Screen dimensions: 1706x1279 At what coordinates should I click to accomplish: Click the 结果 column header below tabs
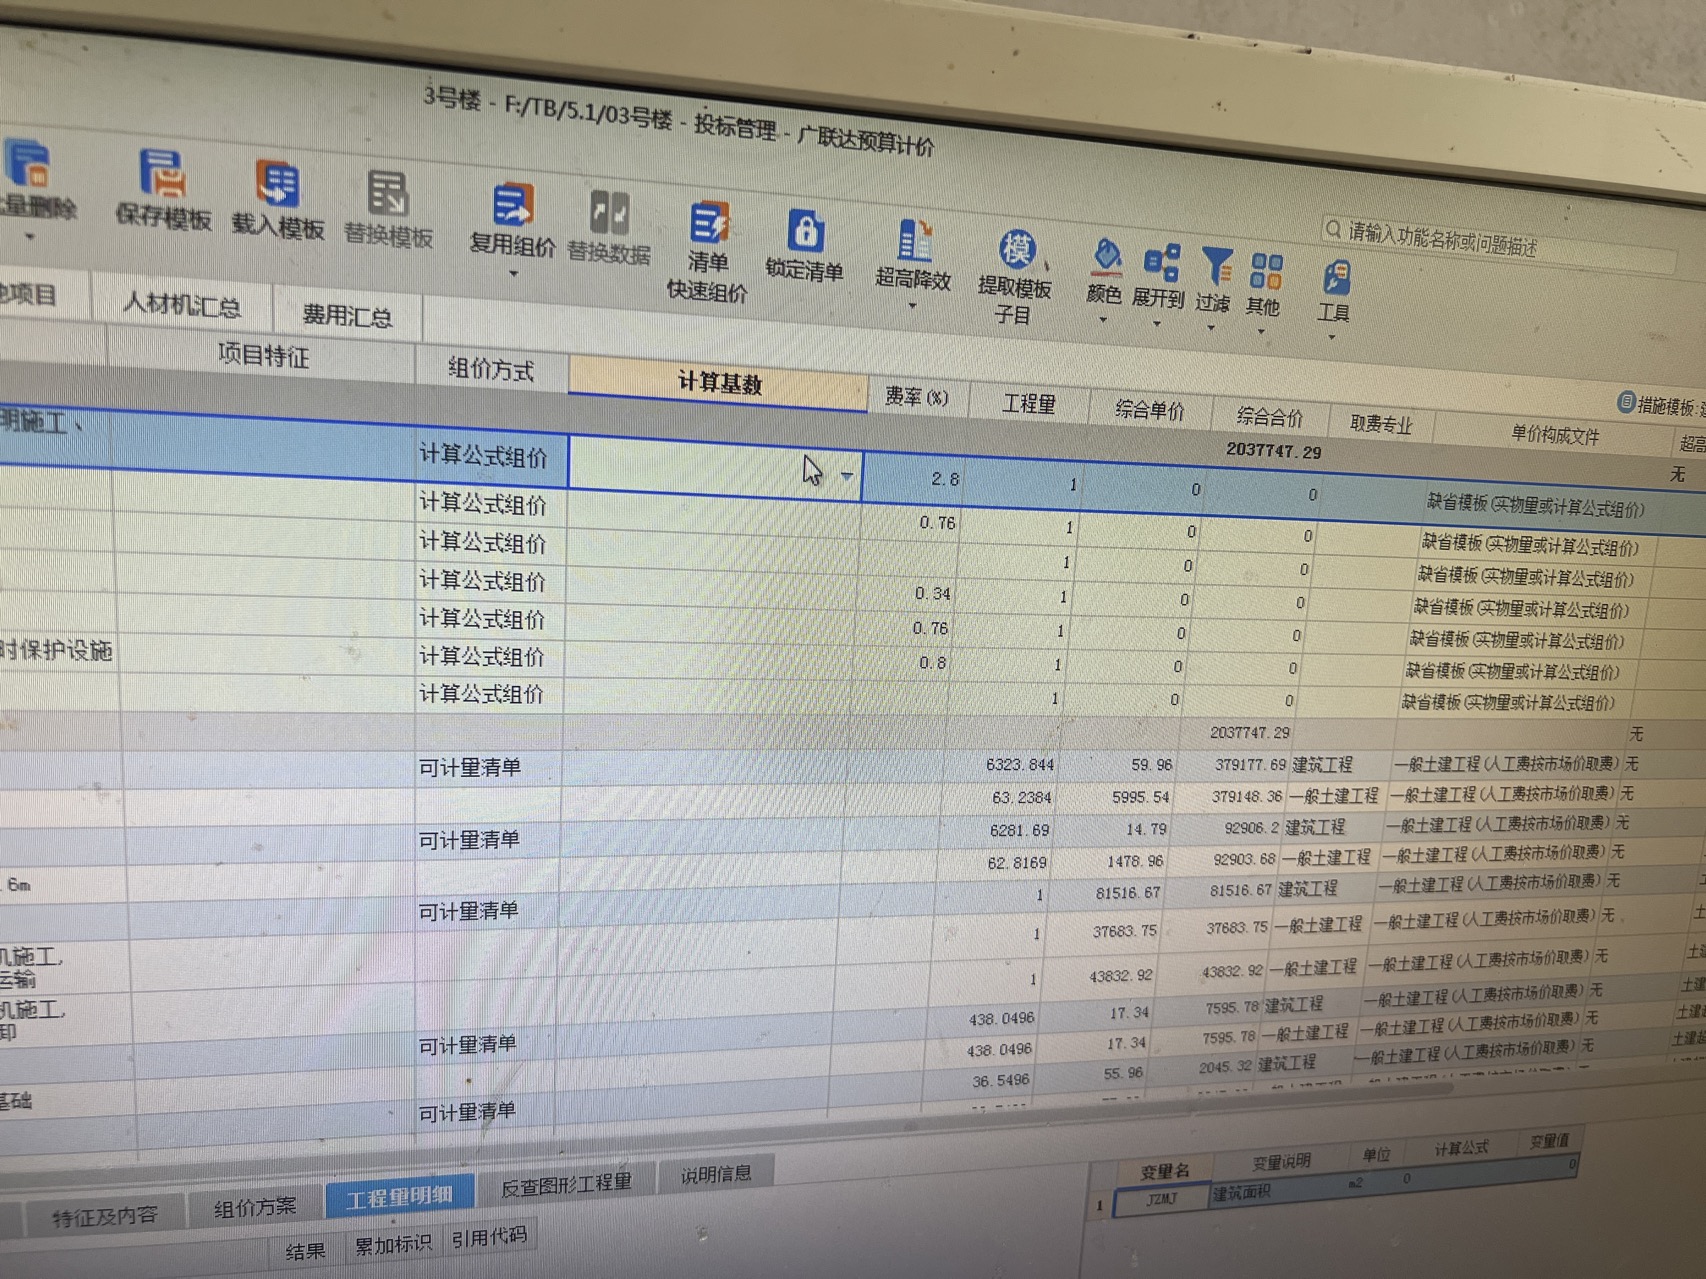tap(305, 1251)
